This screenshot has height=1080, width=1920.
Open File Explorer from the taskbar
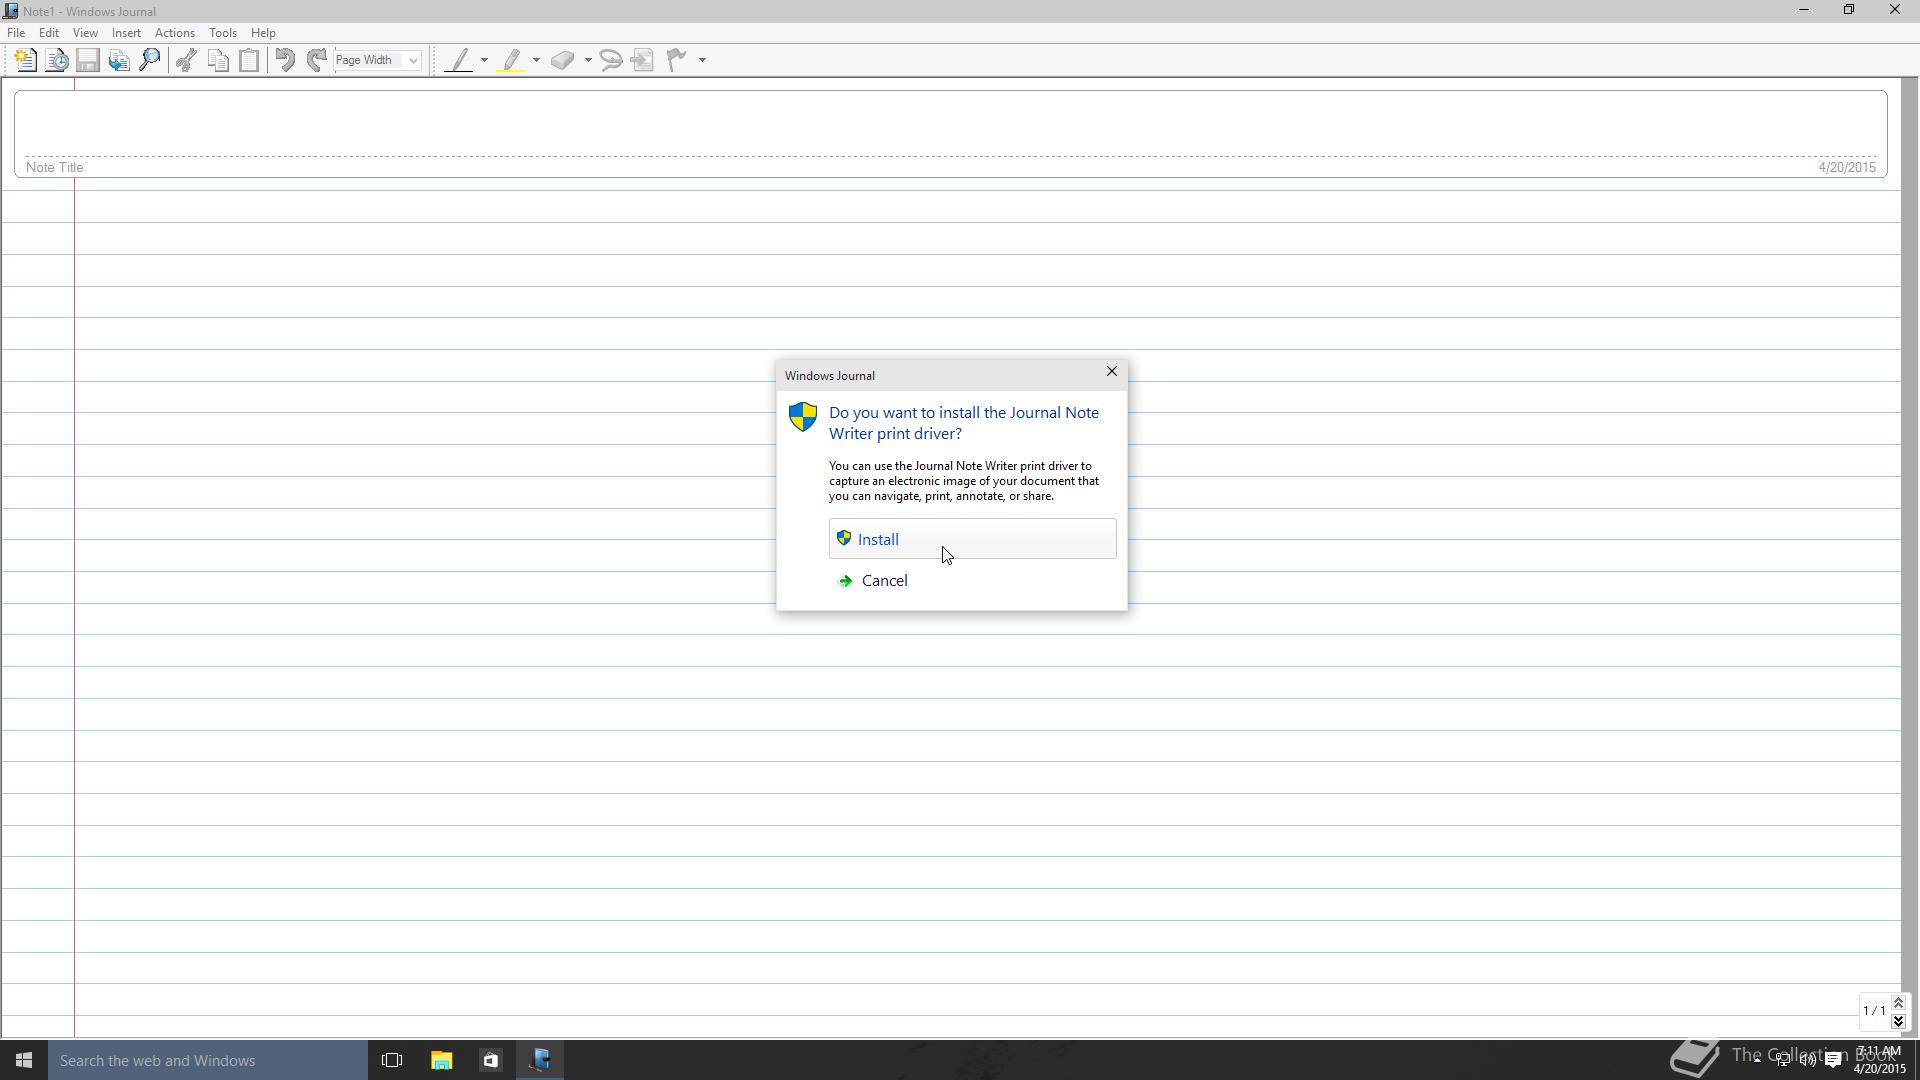pos(441,1060)
